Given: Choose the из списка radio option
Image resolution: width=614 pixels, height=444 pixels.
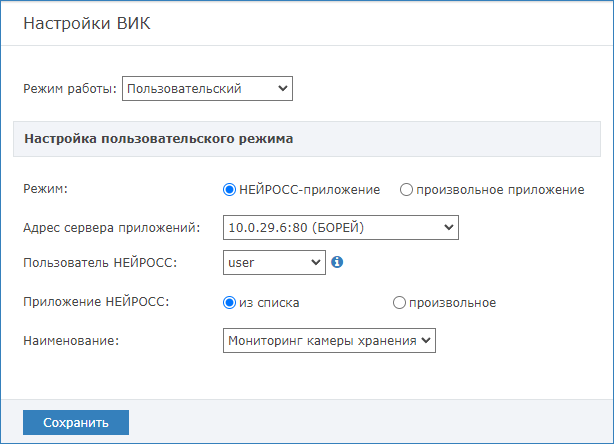Looking at the screenshot, I should click(x=229, y=302).
